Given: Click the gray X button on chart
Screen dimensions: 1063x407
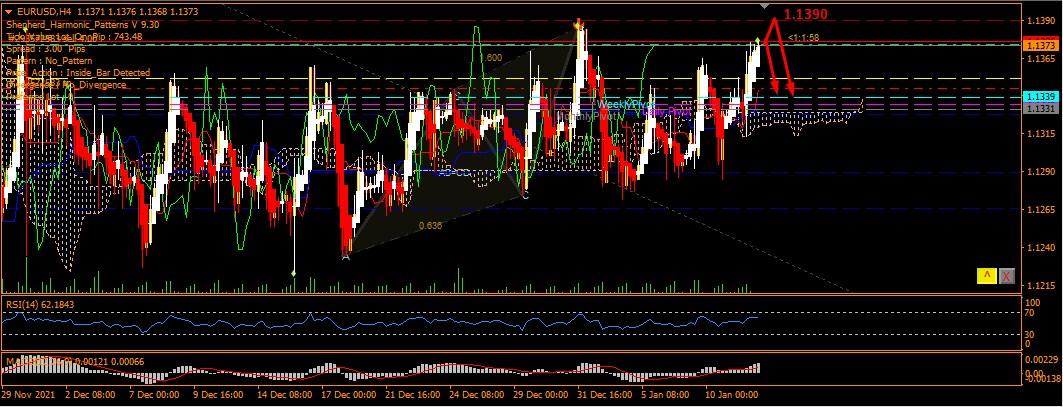Looking at the screenshot, I should [1007, 276].
